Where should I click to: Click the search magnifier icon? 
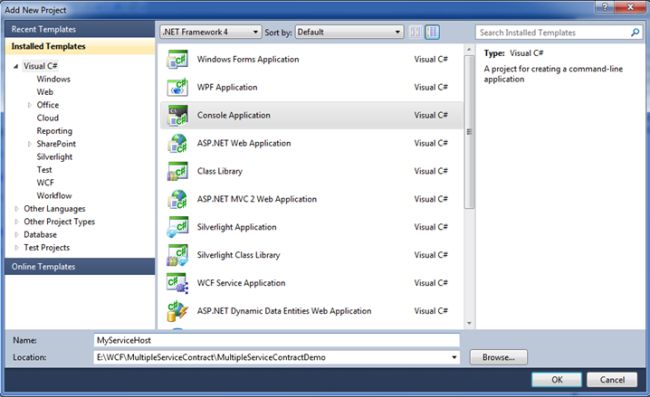(x=635, y=32)
